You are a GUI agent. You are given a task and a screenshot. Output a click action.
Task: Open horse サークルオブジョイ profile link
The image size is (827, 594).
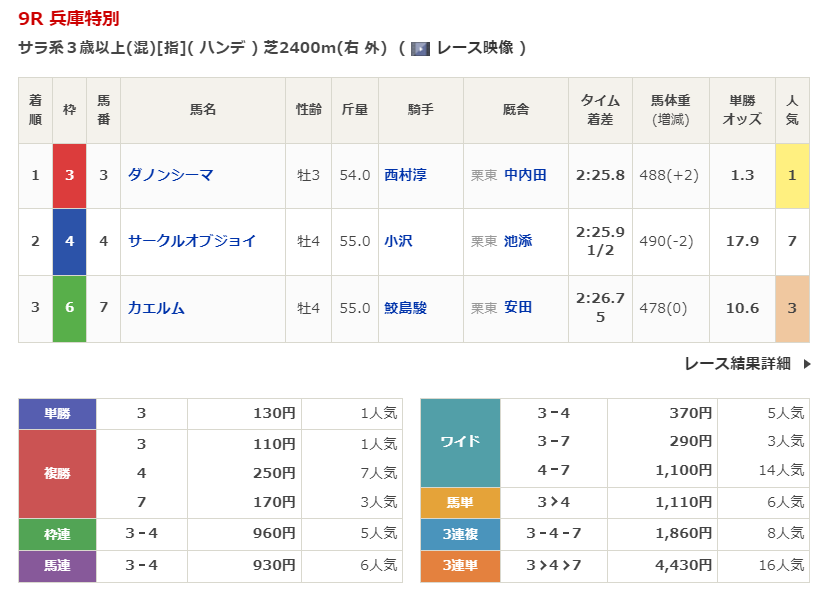coord(192,241)
